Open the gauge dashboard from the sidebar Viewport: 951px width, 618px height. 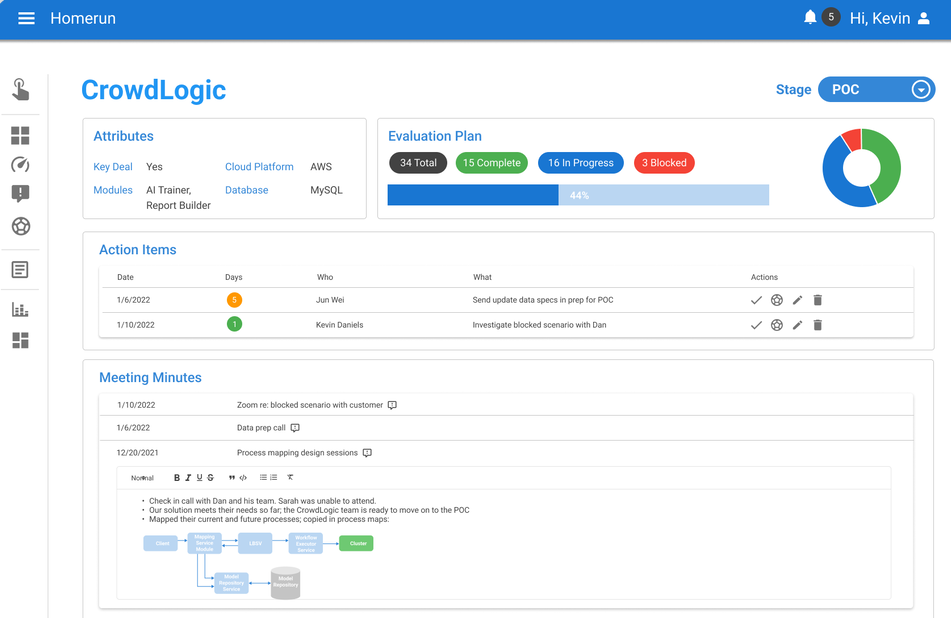[21, 164]
